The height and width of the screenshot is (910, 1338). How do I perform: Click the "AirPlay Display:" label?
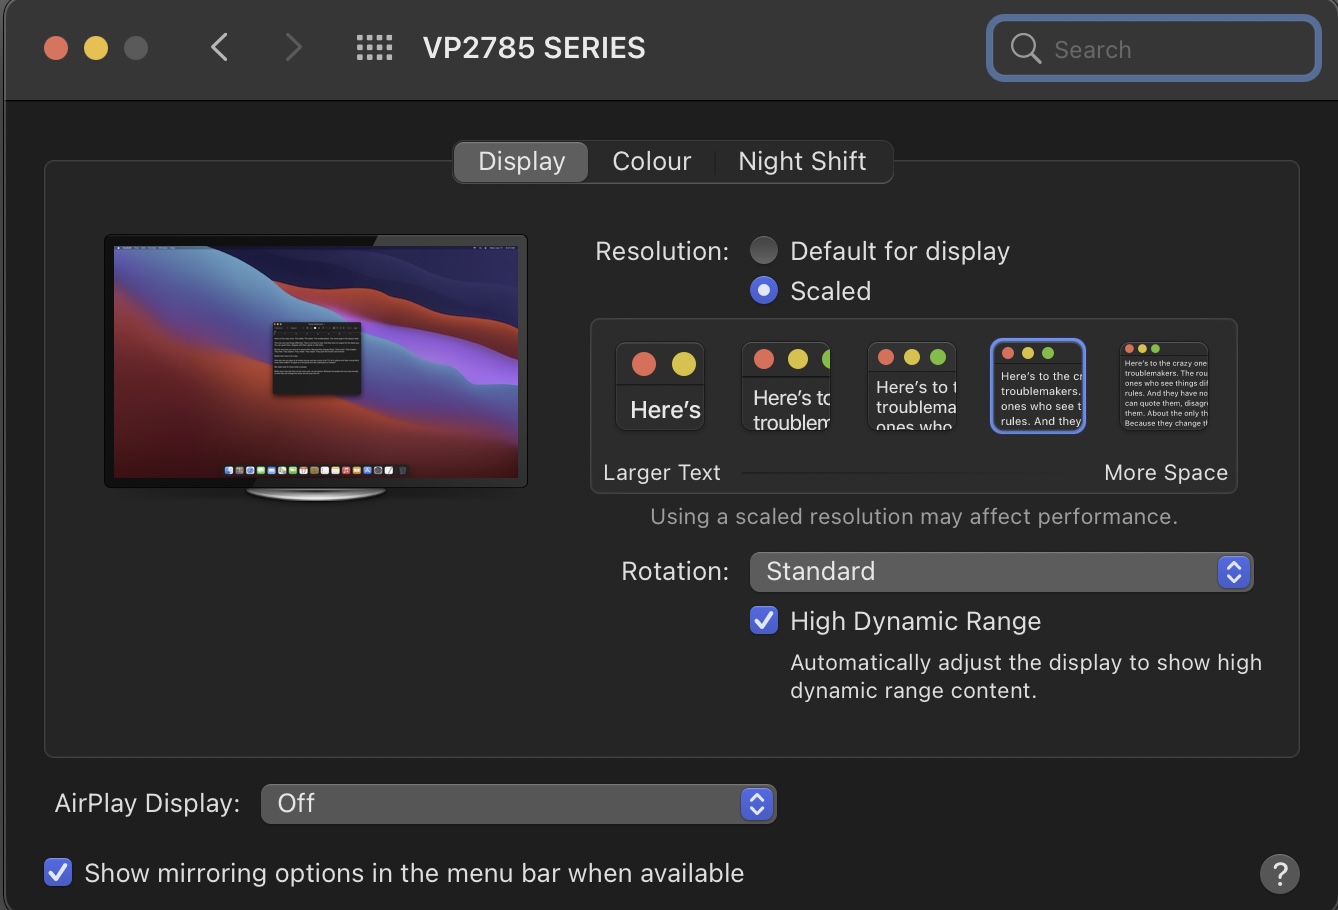point(148,803)
